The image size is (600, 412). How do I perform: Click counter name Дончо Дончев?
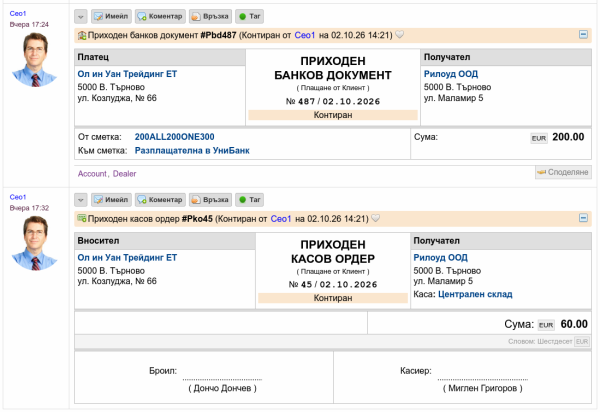point(222,388)
